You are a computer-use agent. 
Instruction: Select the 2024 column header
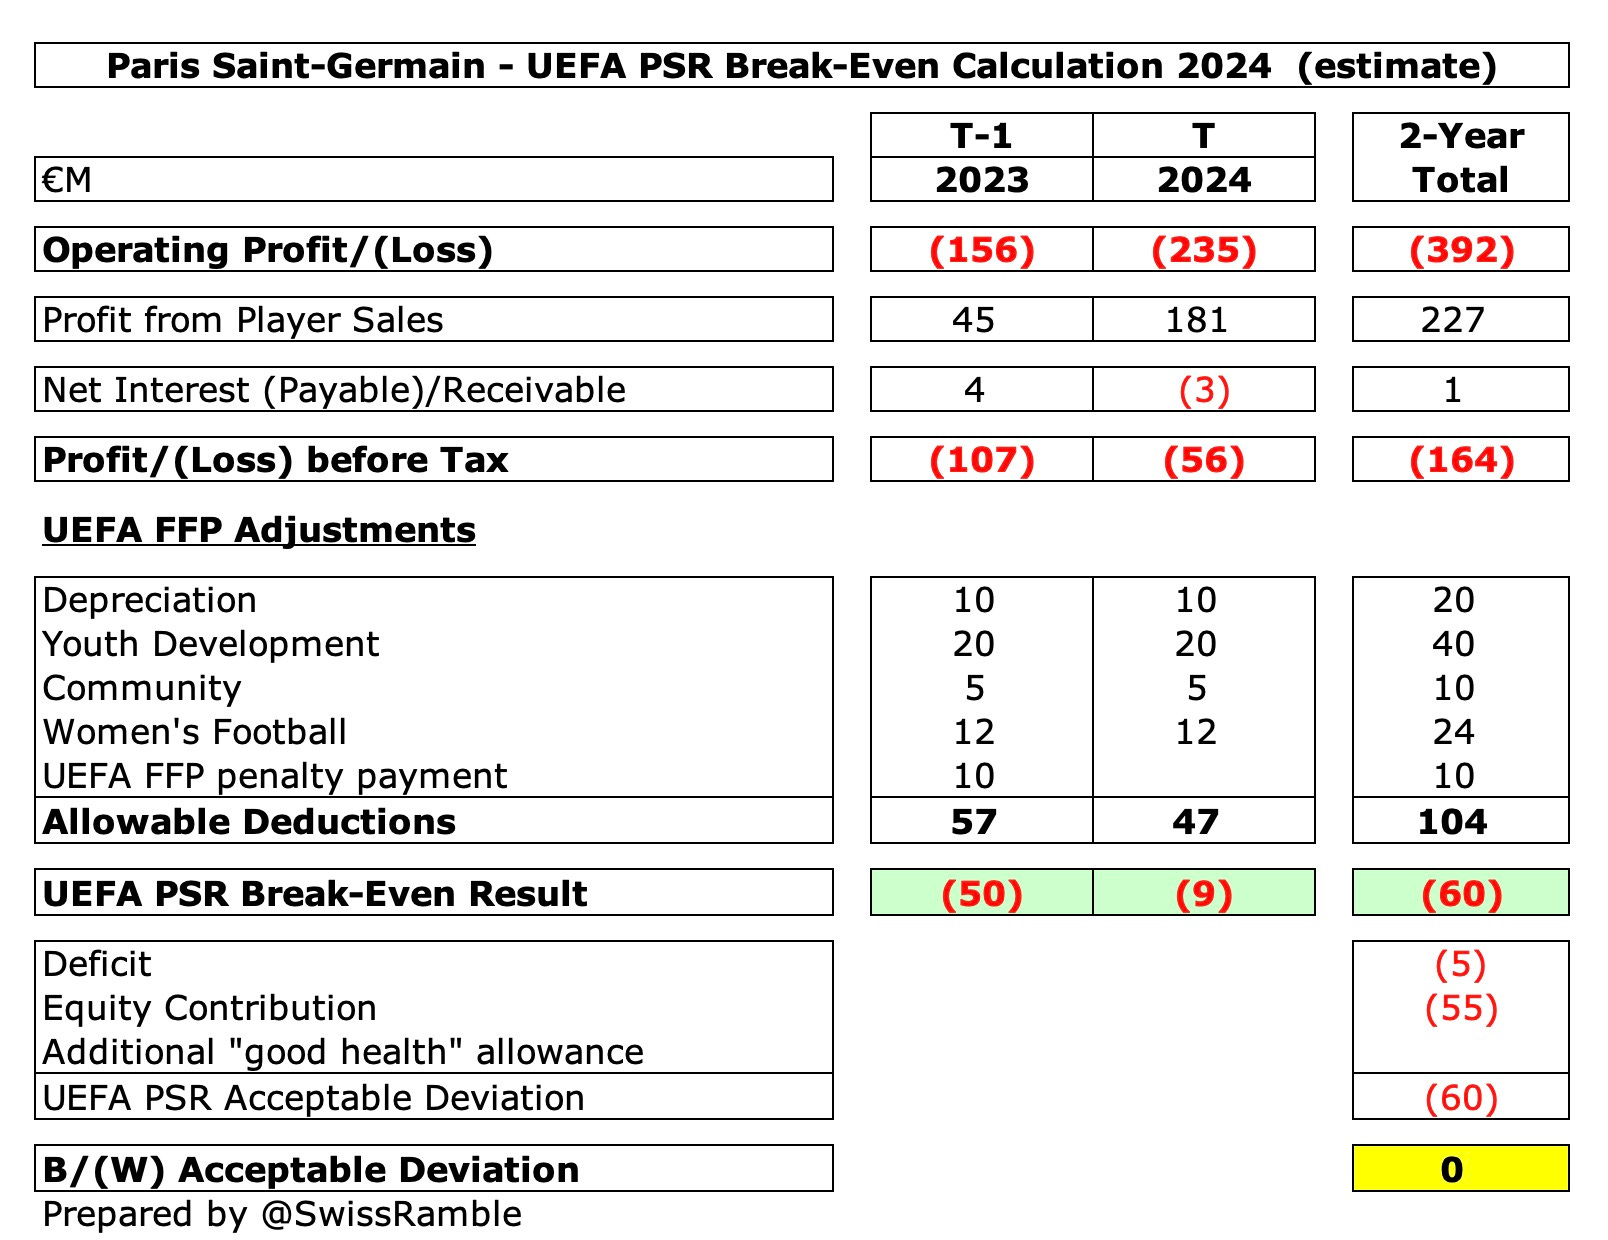coord(1204,180)
